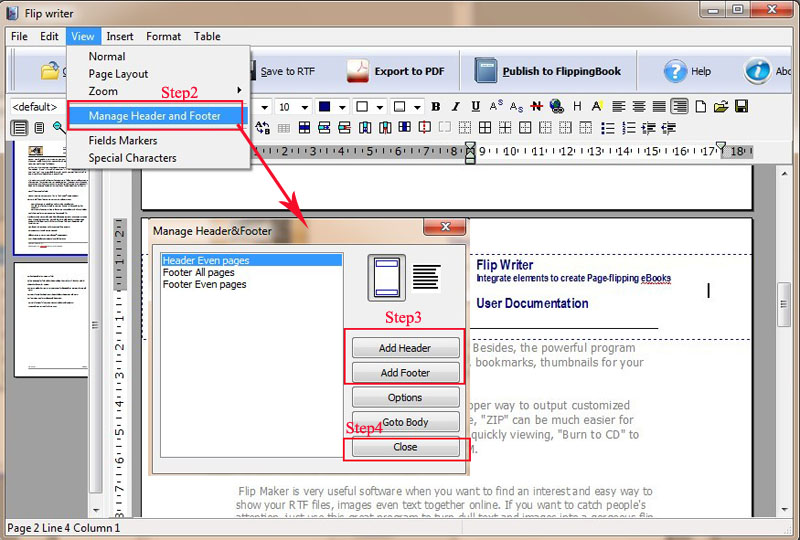800x540 pixels.
Task: Choose Fields Markers menu entry
Action: pyautogui.click(x=159, y=140)
